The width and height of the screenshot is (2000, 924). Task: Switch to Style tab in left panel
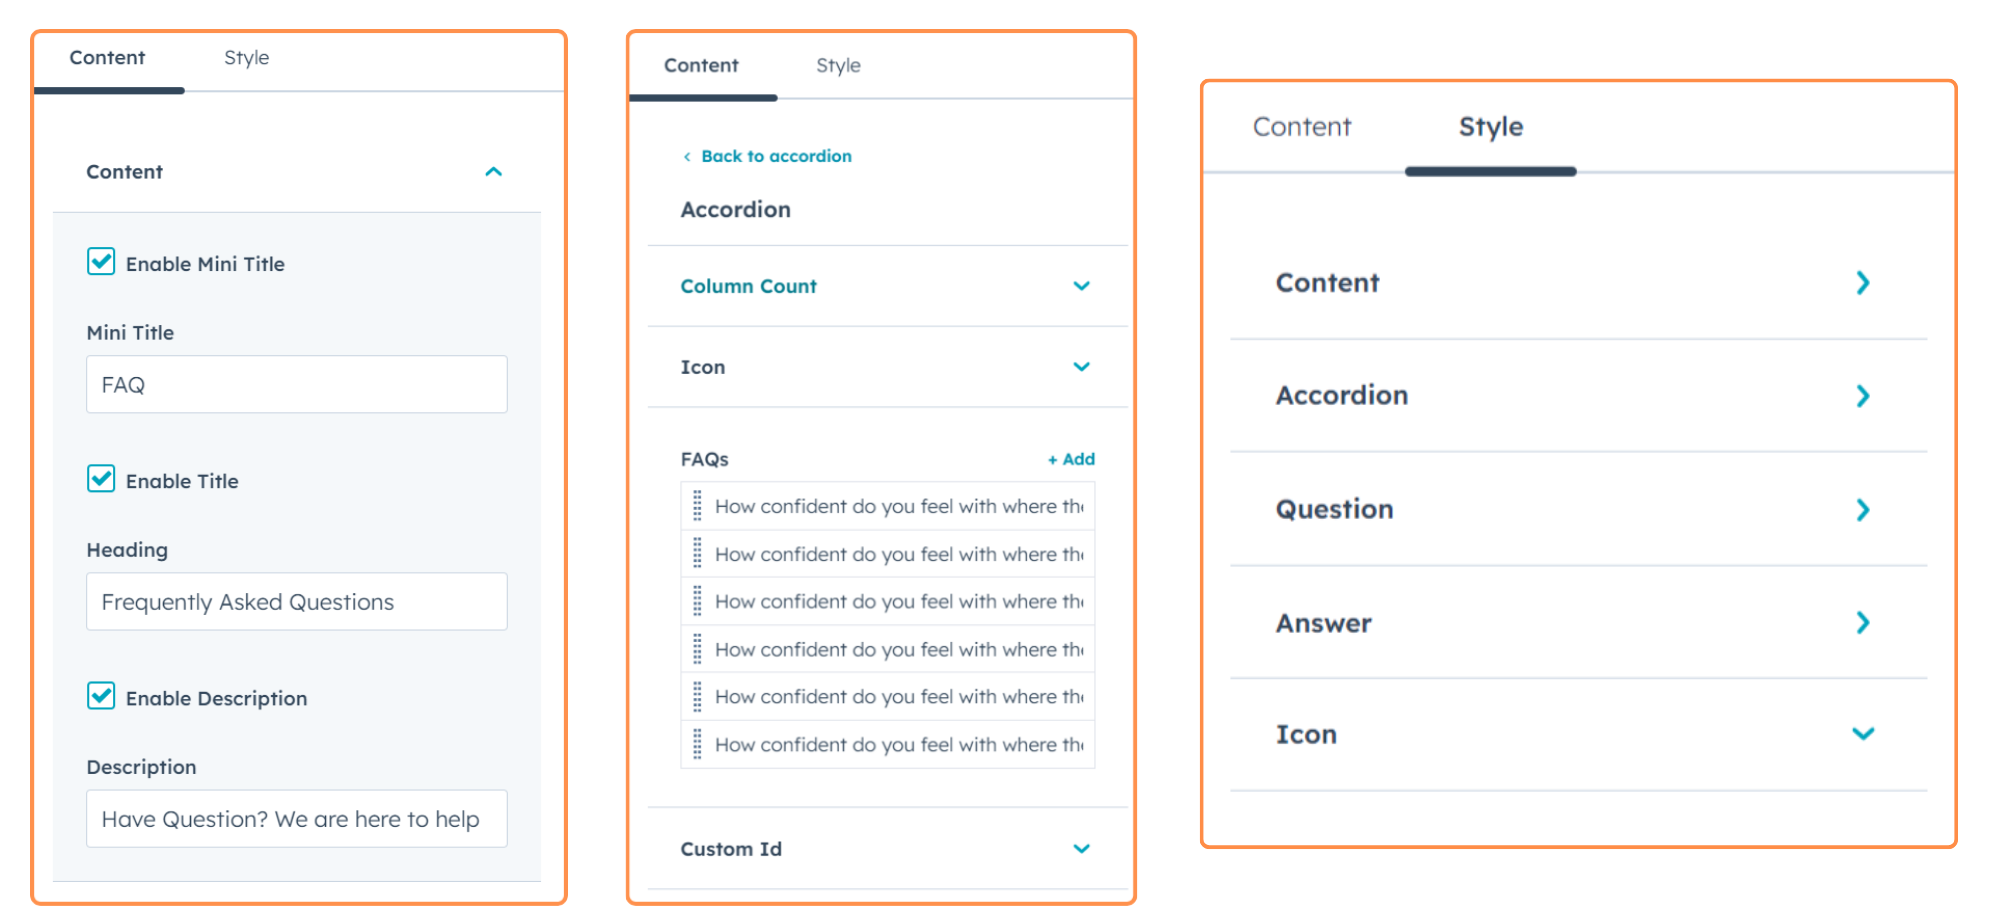(246, 58)
